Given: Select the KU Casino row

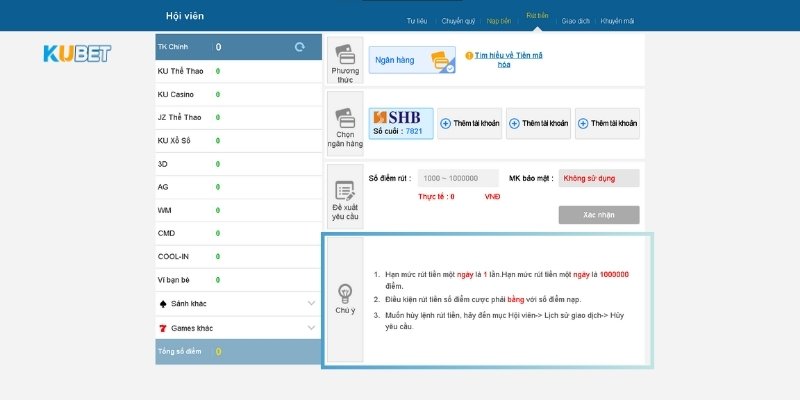Looking at the screenshot, I should pyautogui.click(x=239, y=95).
